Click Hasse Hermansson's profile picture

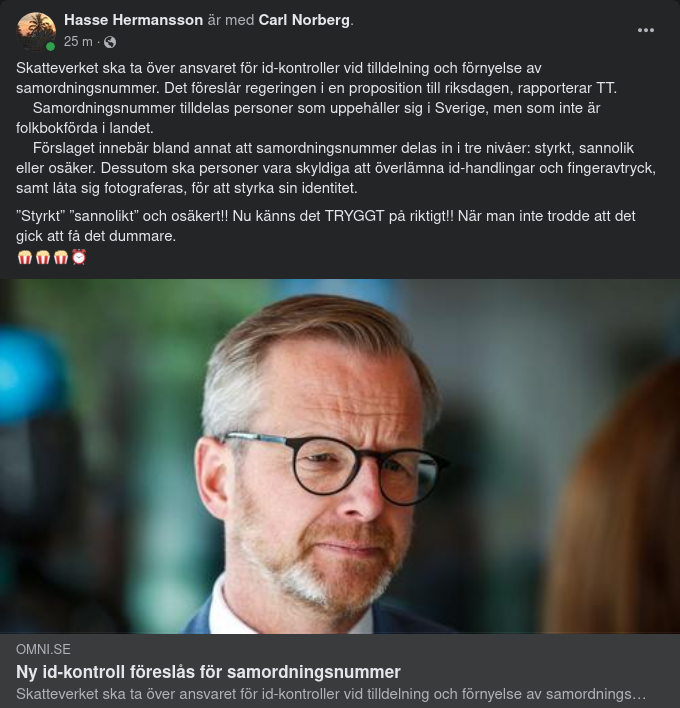(x=36, y=31)
